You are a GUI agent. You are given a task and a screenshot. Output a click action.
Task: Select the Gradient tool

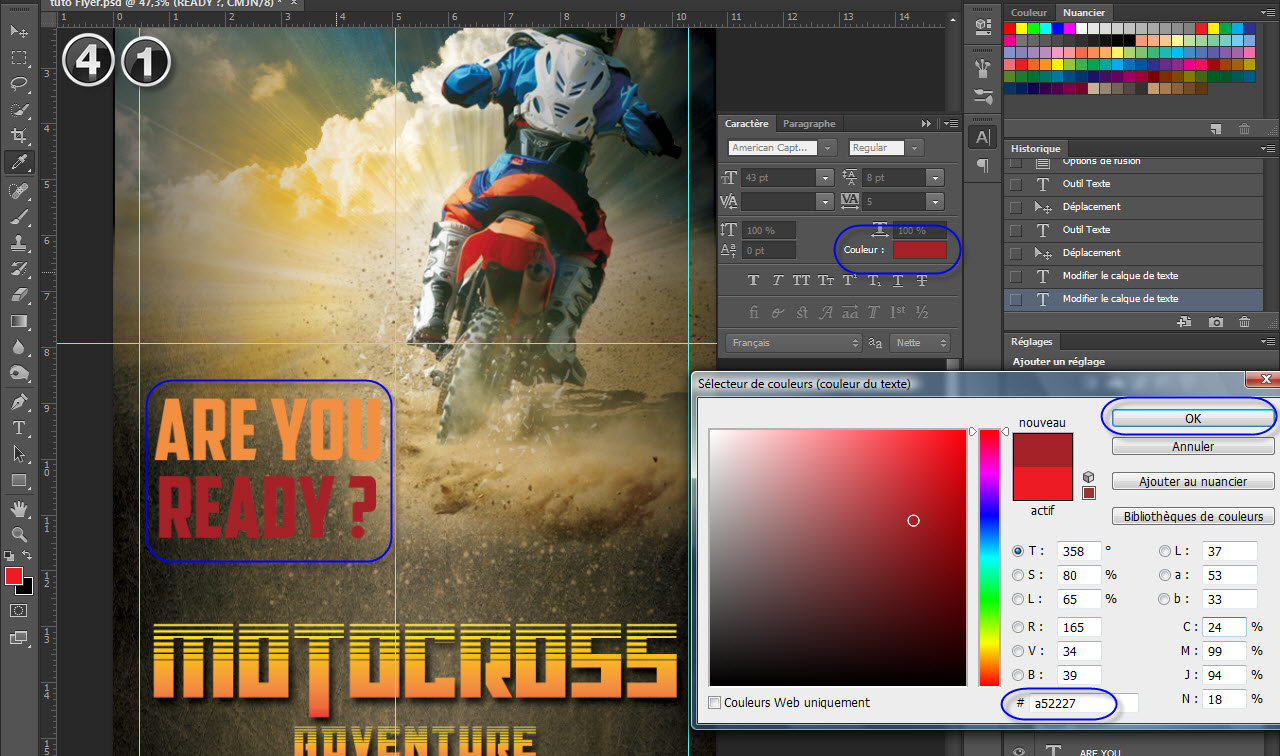click(x=19, y=321)
